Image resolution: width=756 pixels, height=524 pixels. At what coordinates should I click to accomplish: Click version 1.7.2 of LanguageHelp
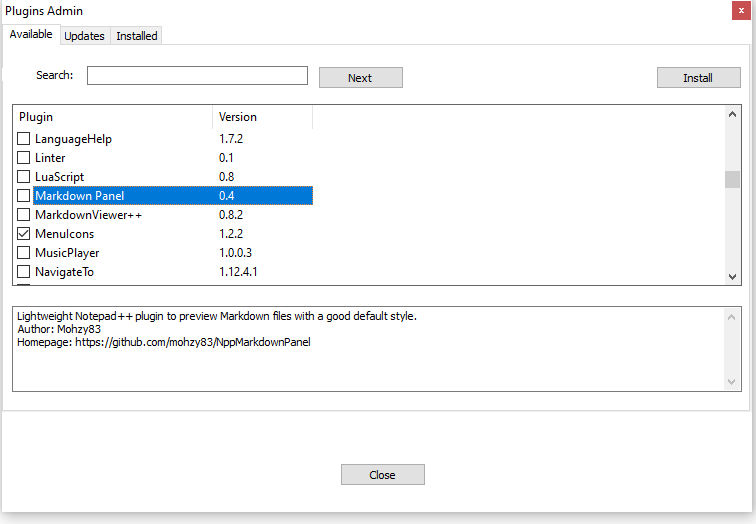(x=231, y=139)
